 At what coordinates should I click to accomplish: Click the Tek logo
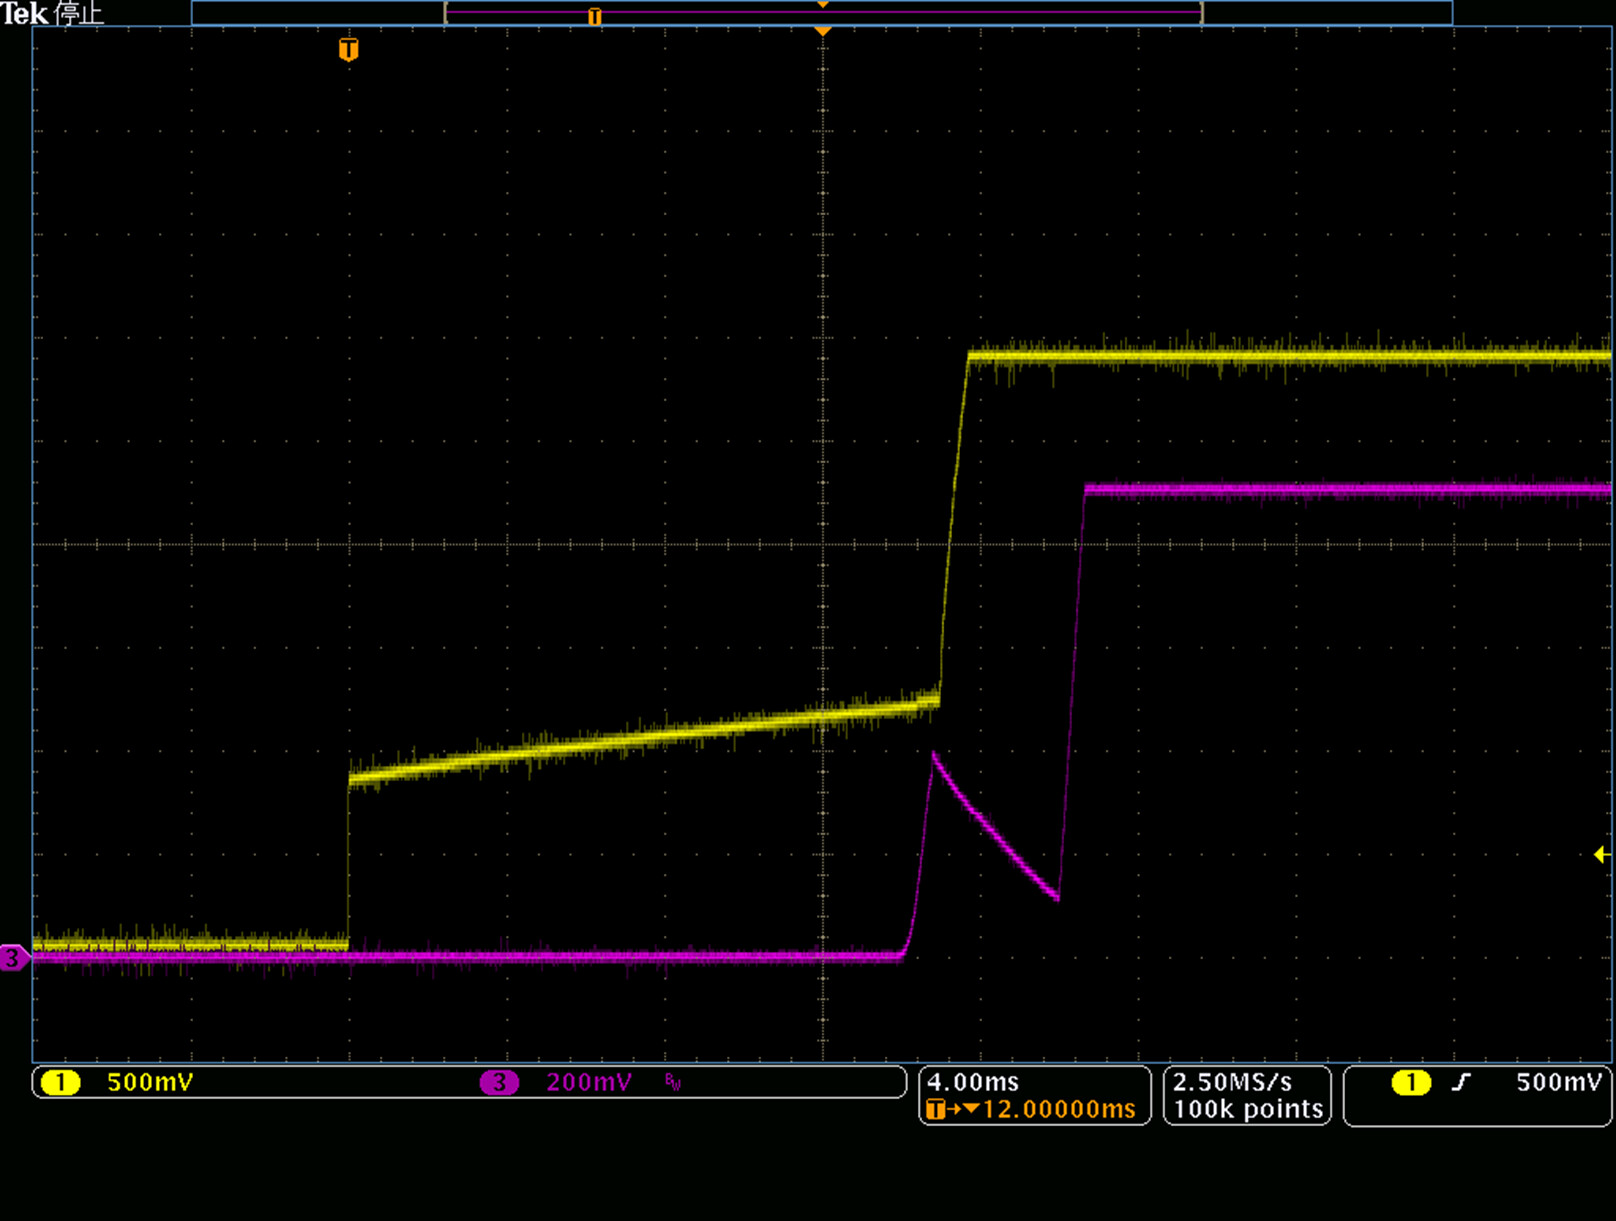[25, 13]
